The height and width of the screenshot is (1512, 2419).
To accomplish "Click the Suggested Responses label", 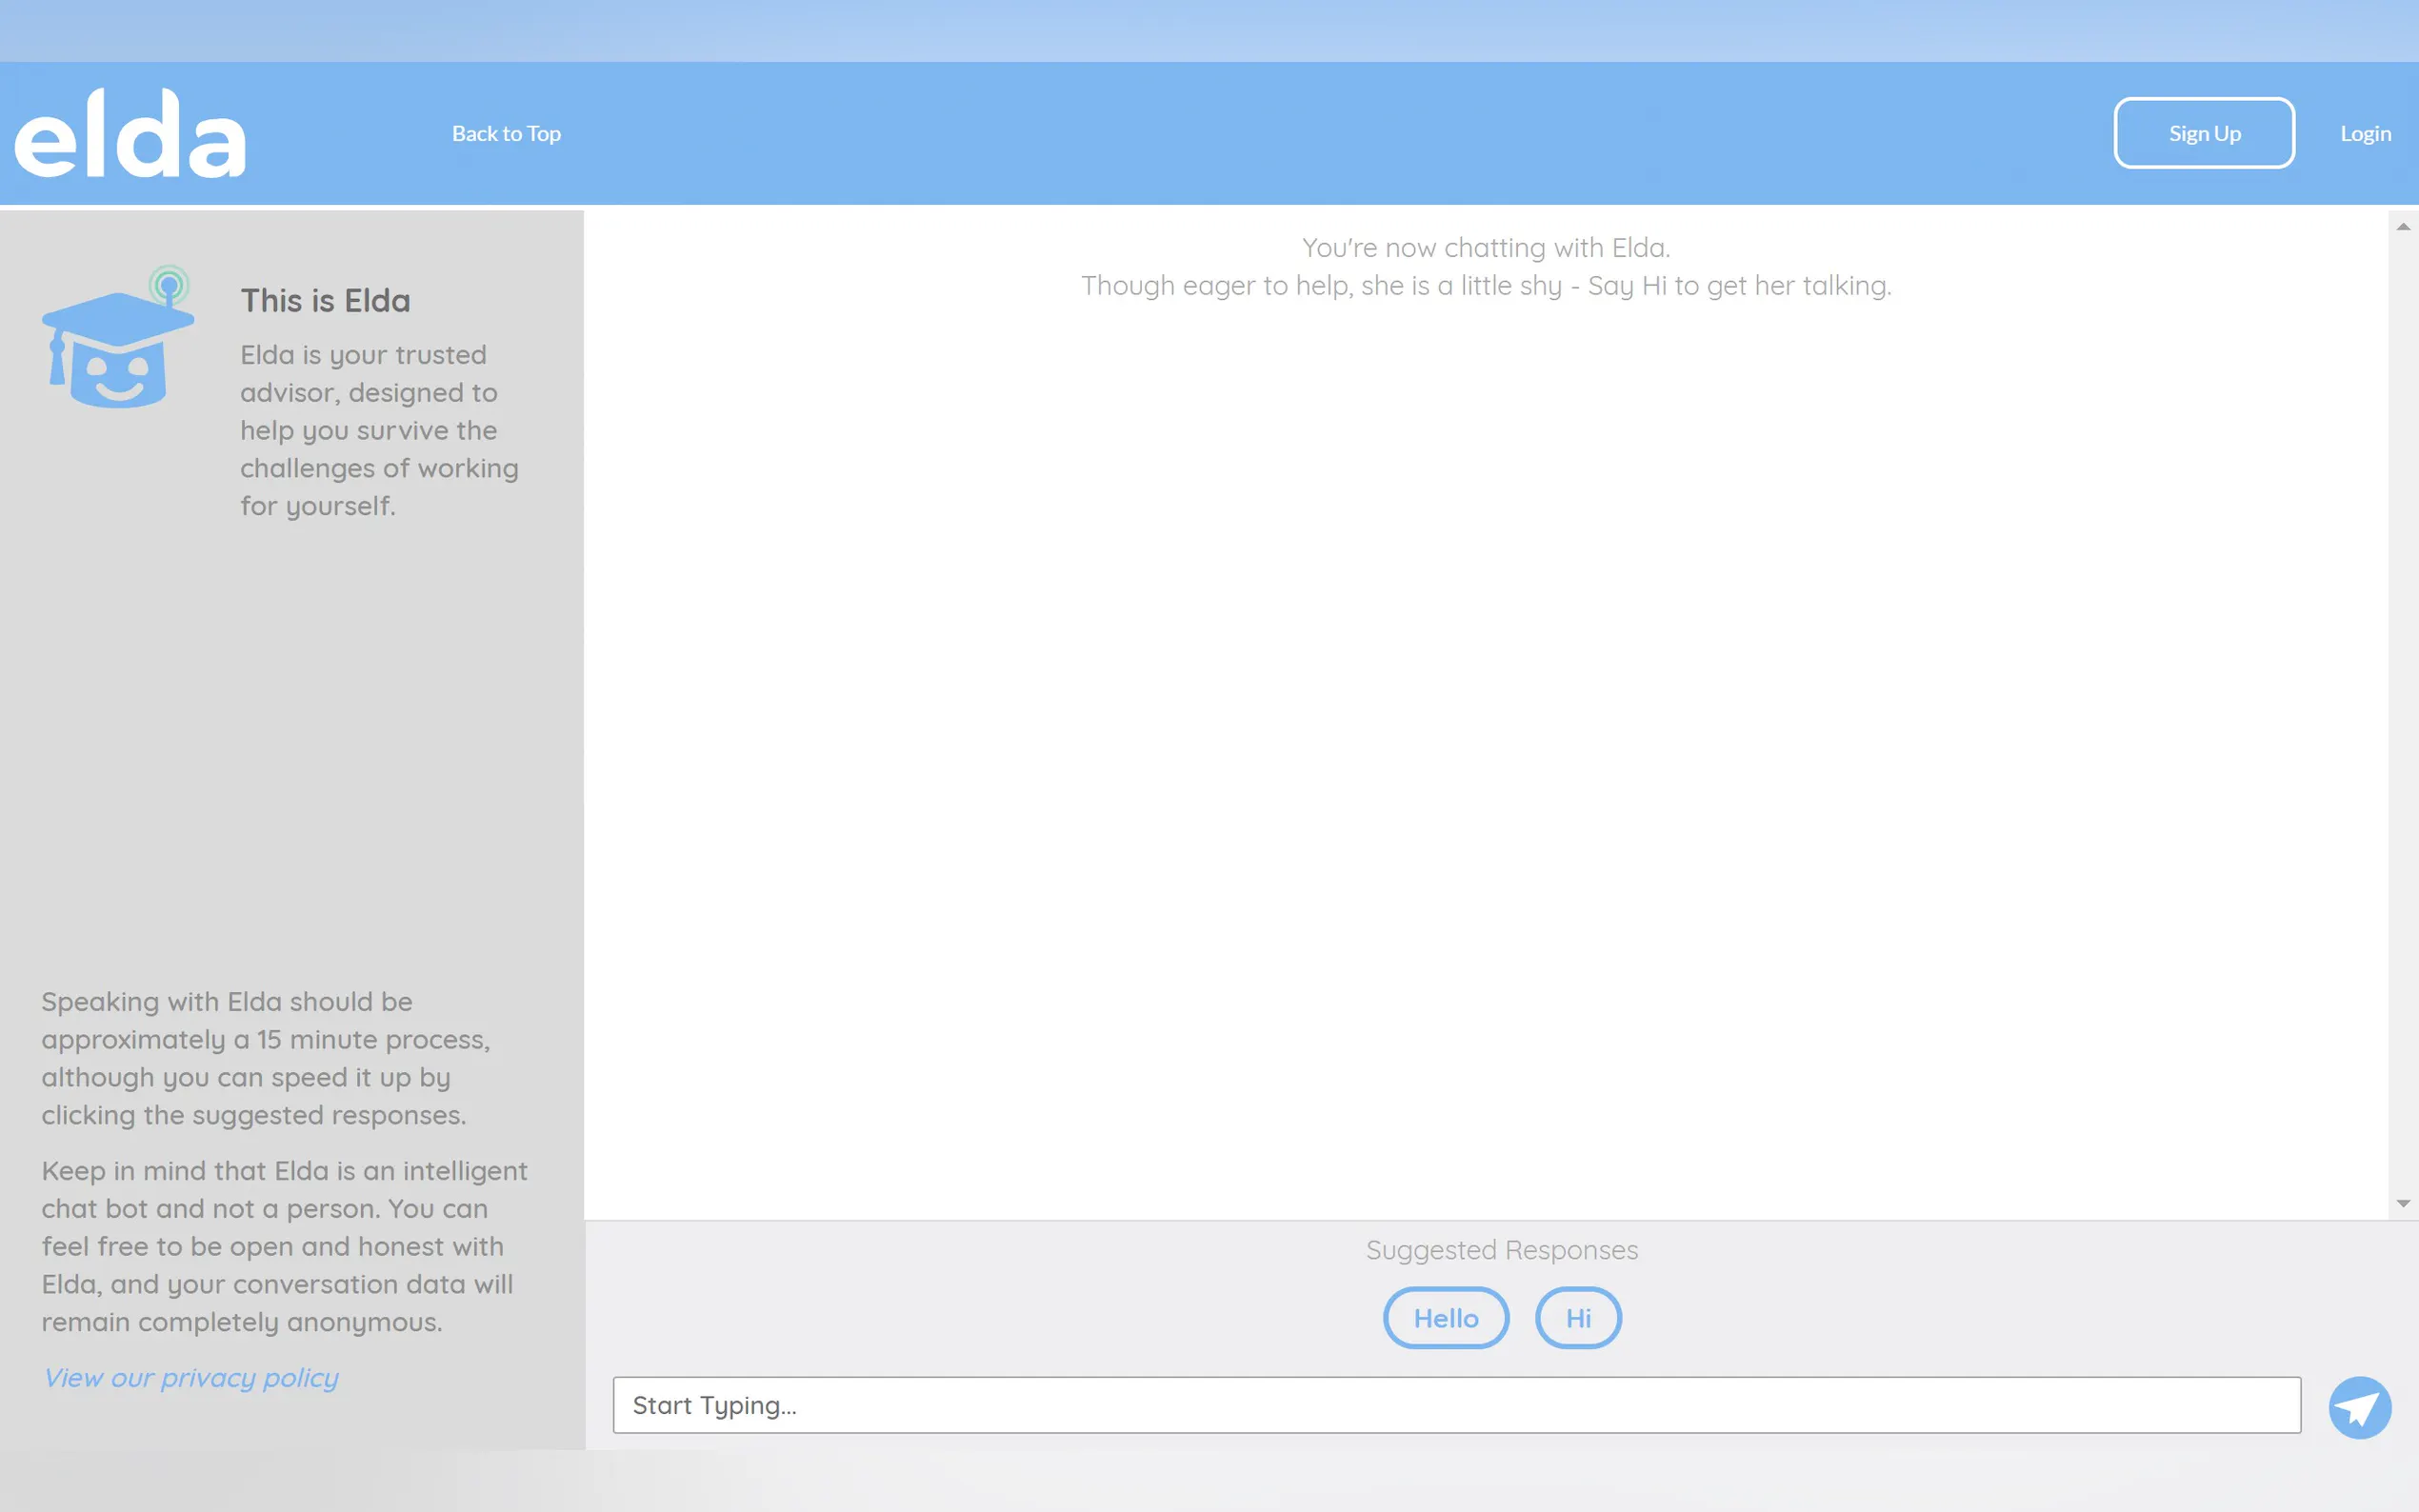I will 1501,1250.
